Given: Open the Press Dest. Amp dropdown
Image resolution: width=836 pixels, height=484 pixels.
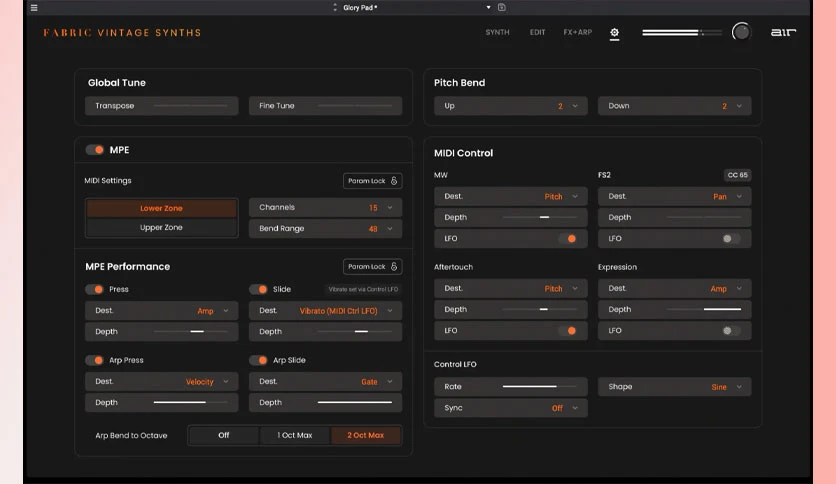Looking at the screenshot, I should click(x=162, y=311).
